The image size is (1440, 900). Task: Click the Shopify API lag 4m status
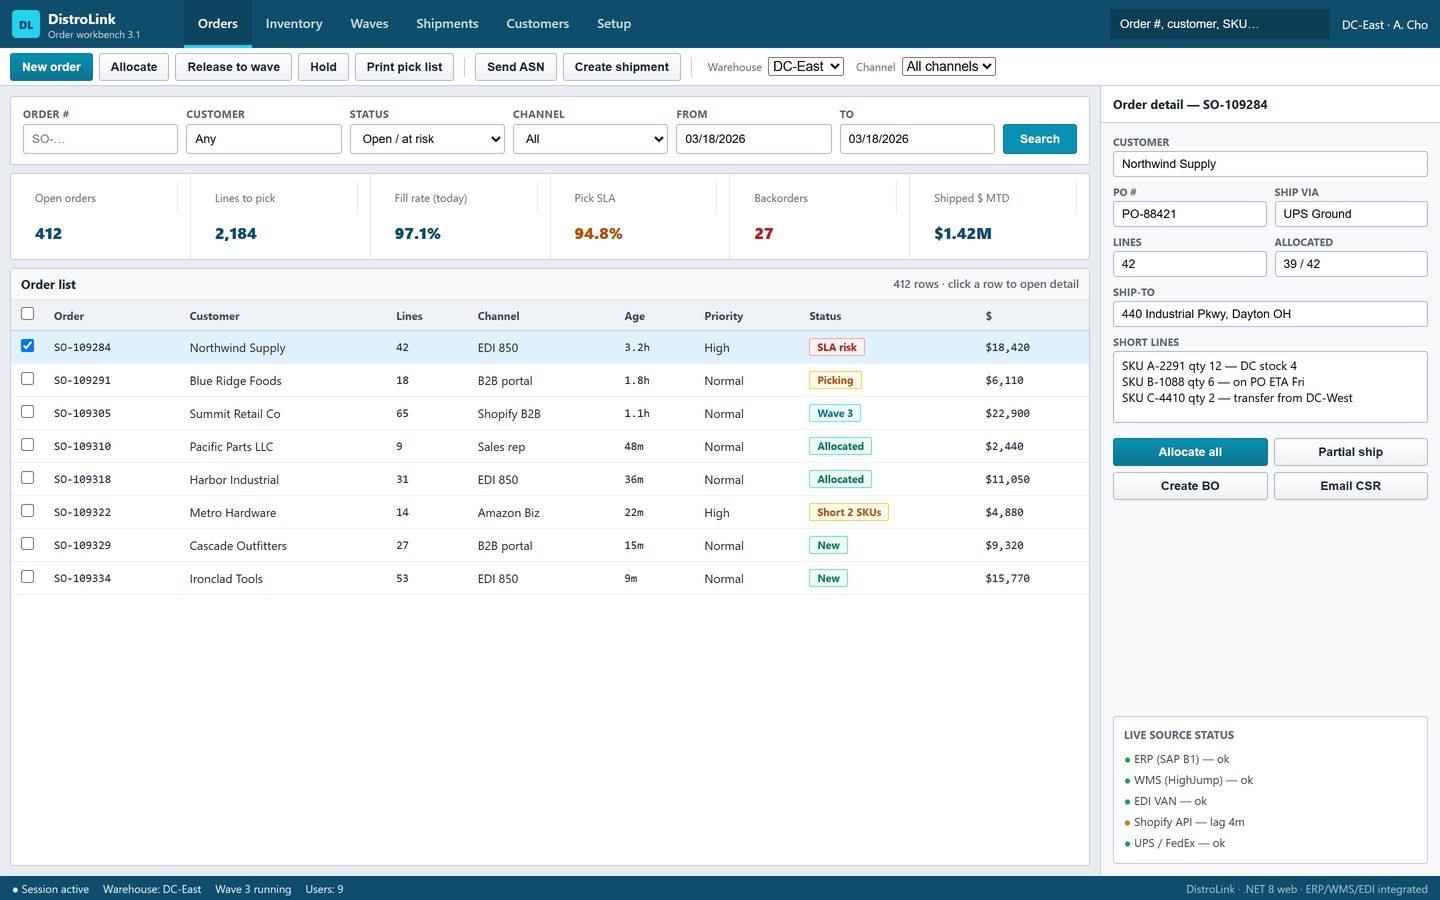[x=1184, y=822]
